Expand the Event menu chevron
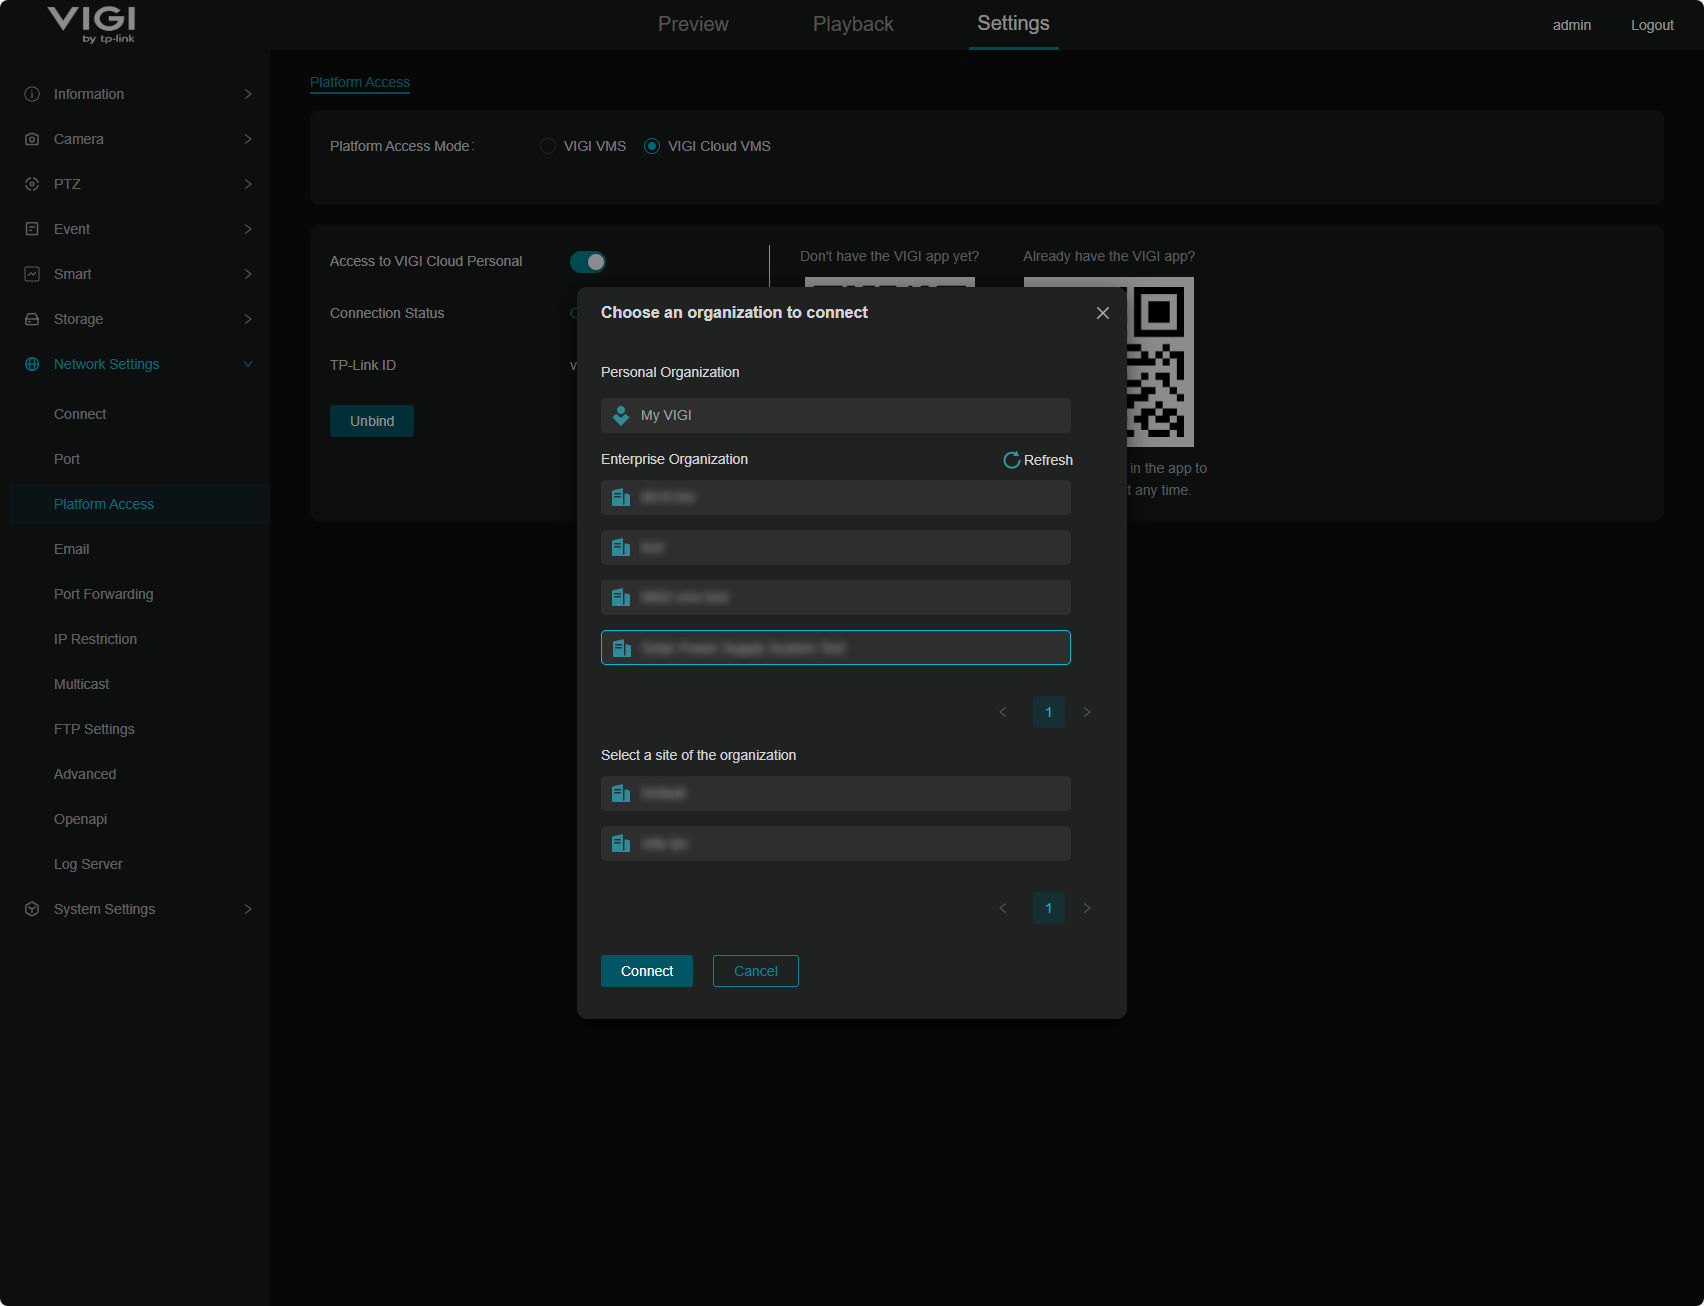Screen dimensions: 1704x1306 coord(248,229)
